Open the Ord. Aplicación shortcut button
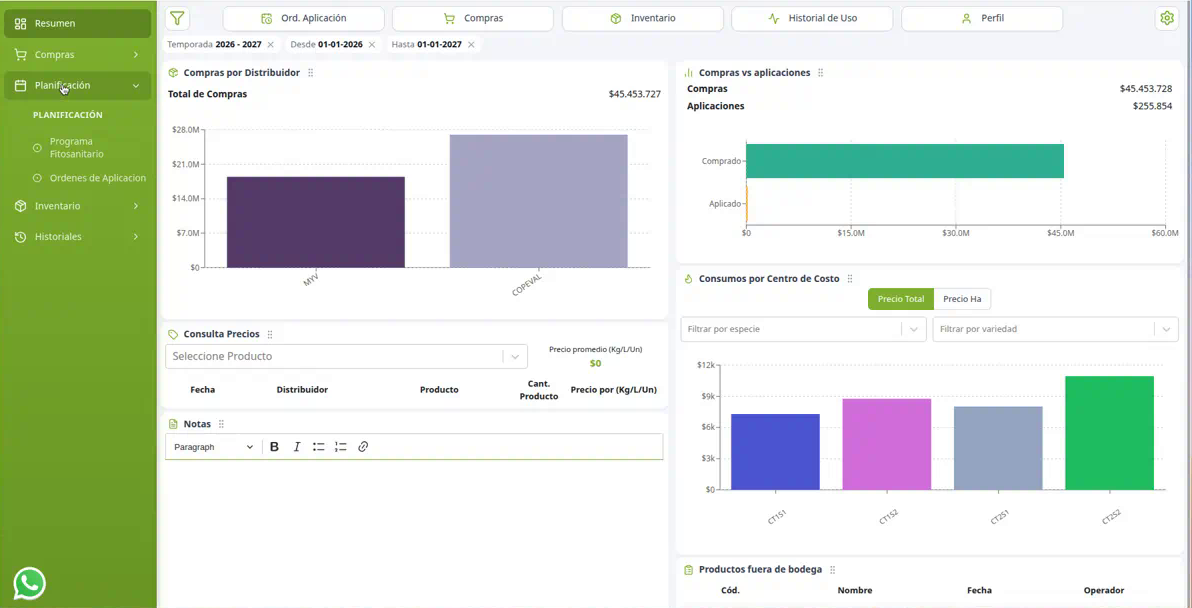The width and height of the screenshot is (1192, 608). (x=303, y=18)
